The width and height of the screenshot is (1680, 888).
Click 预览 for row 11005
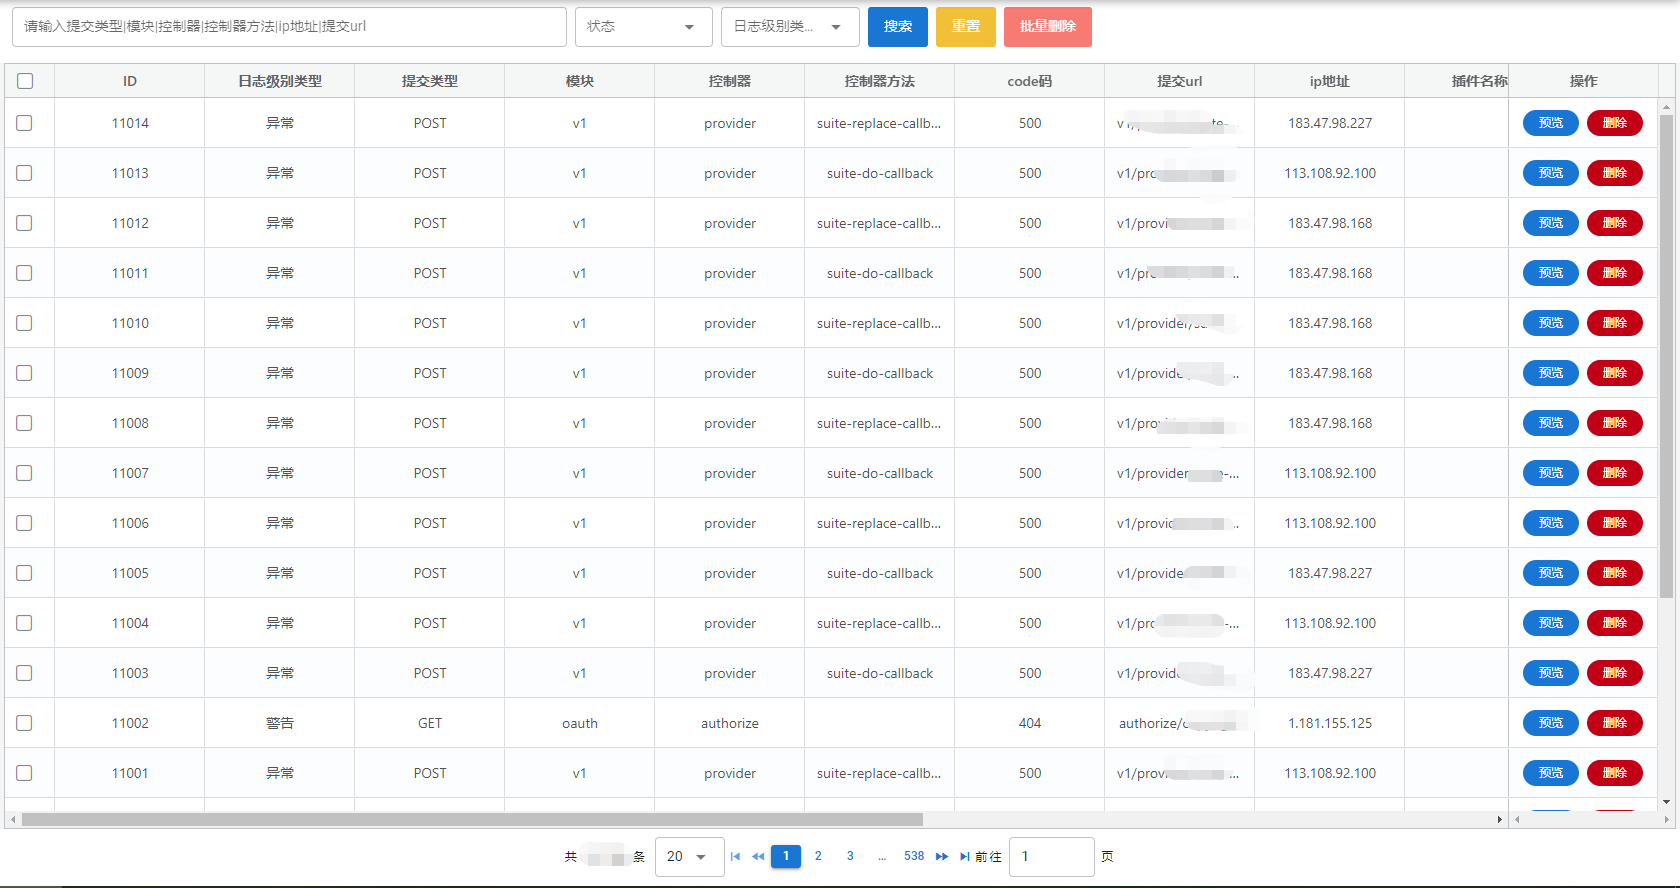(x=1551, y=573)
